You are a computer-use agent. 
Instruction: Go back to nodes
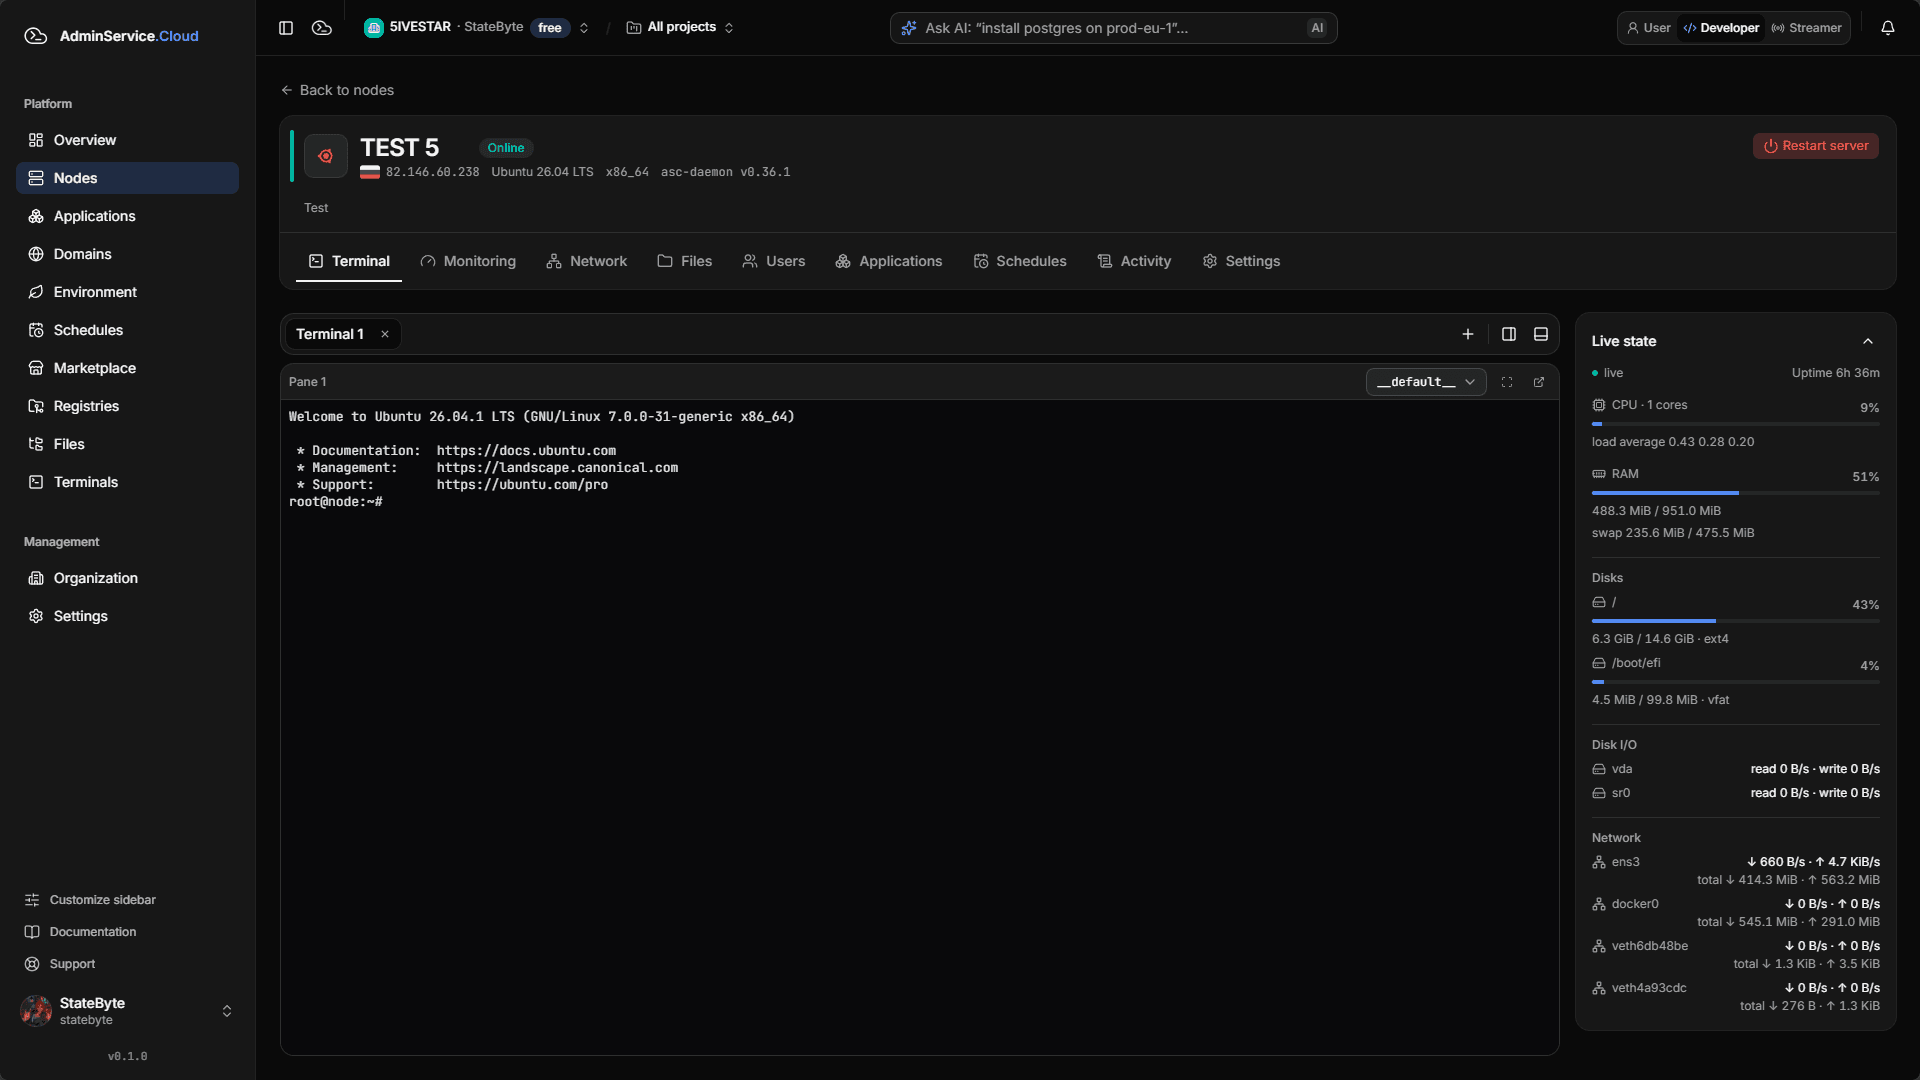point(337,90)
